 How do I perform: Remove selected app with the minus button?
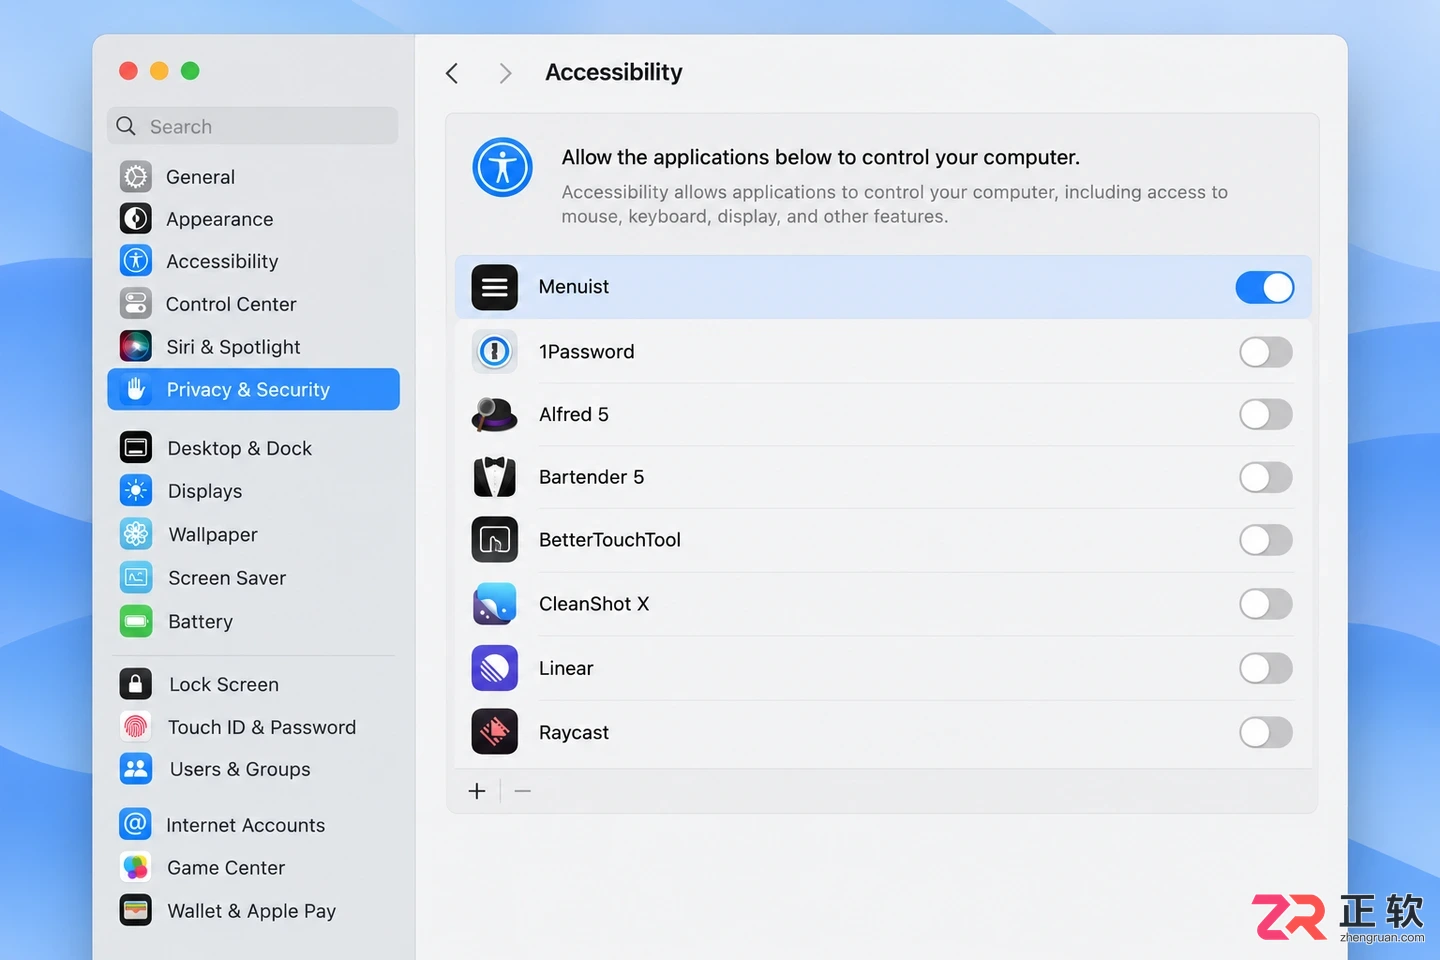click(x=522, y=791)
